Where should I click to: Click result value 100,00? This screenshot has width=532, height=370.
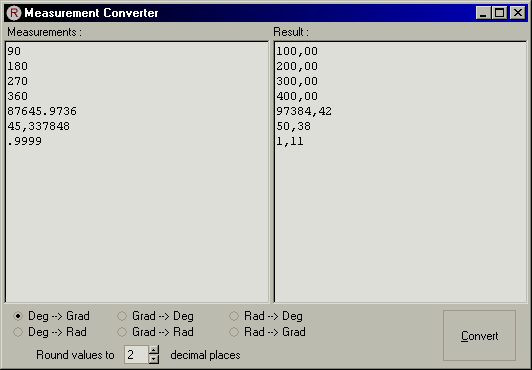pyautogui.click(x=297, y=51)
